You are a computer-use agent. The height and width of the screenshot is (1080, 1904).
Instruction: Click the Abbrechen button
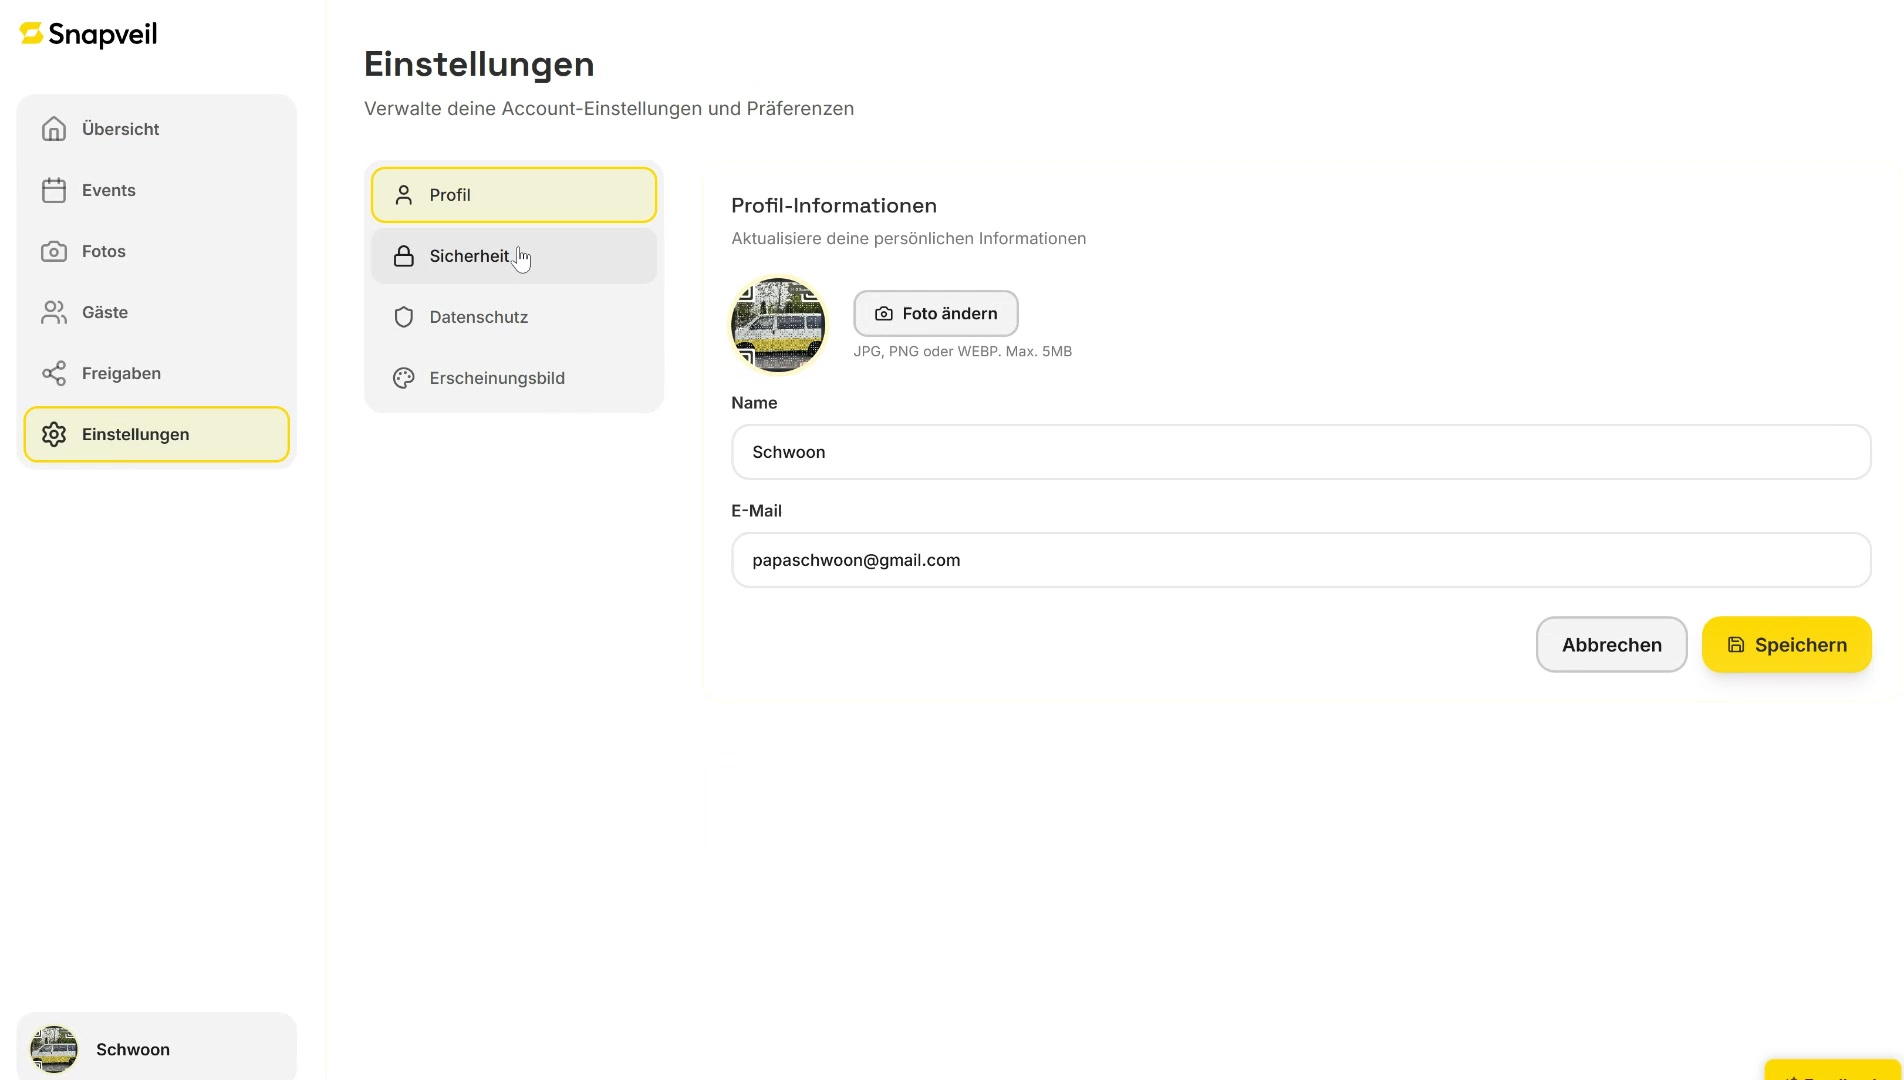(x=1611, y=645)
